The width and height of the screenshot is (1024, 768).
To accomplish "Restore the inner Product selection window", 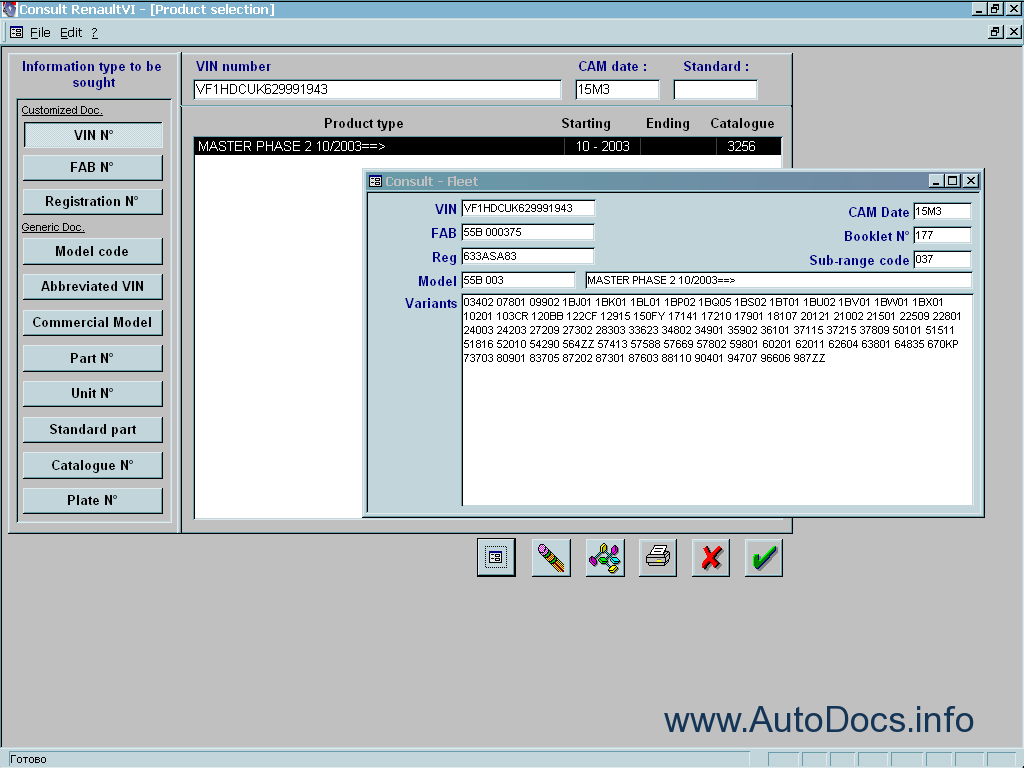I will point(996,31).
